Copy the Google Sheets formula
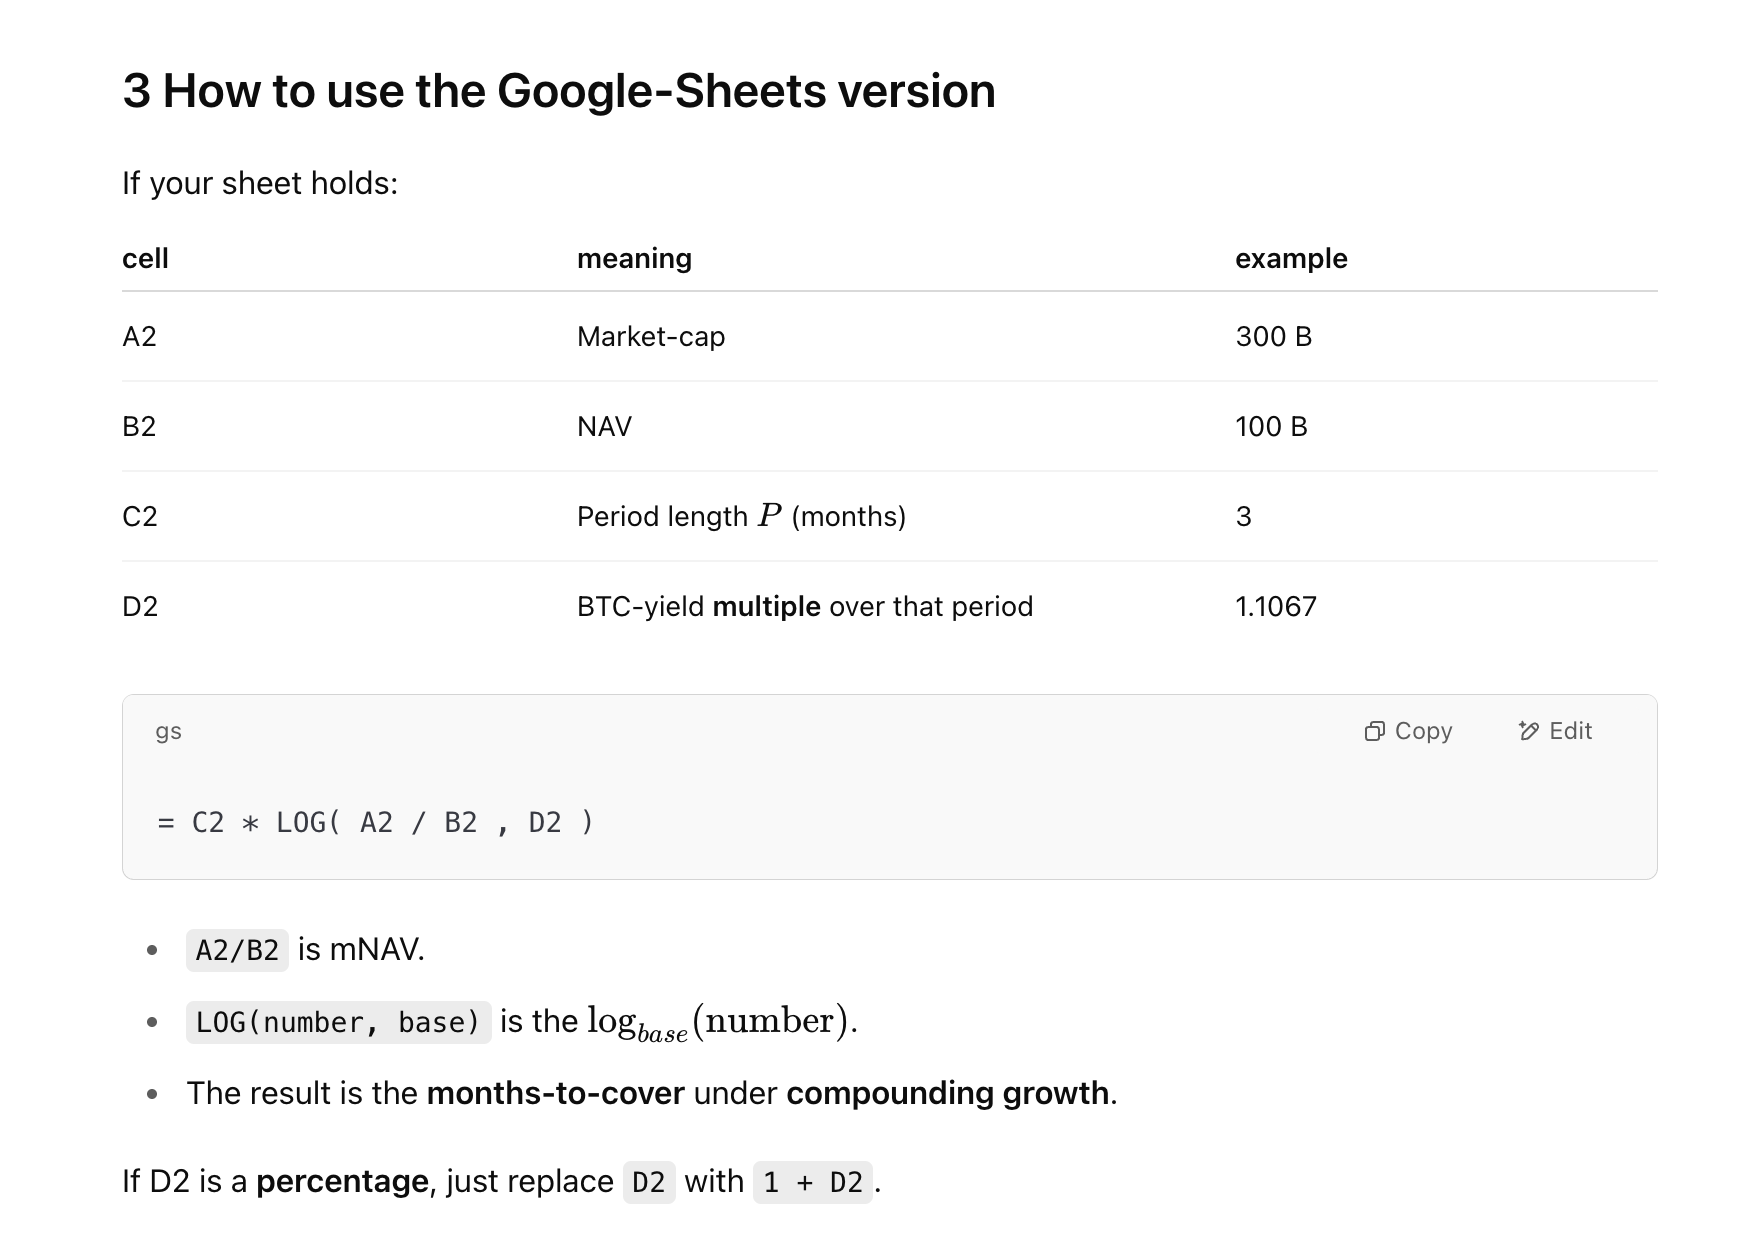Viewport: 1754px width, 1254px height. (1408, 731)
